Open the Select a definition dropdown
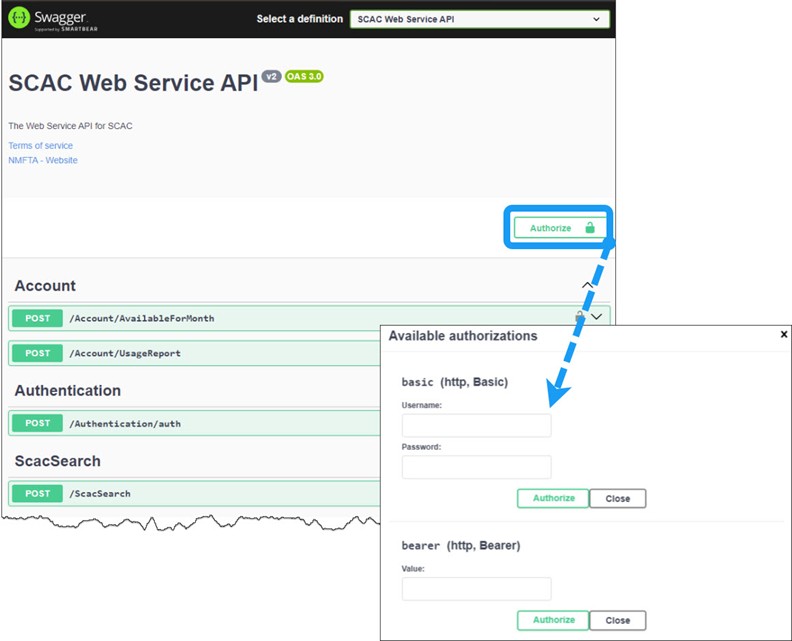The image size is (792, 641). [479, 19]
